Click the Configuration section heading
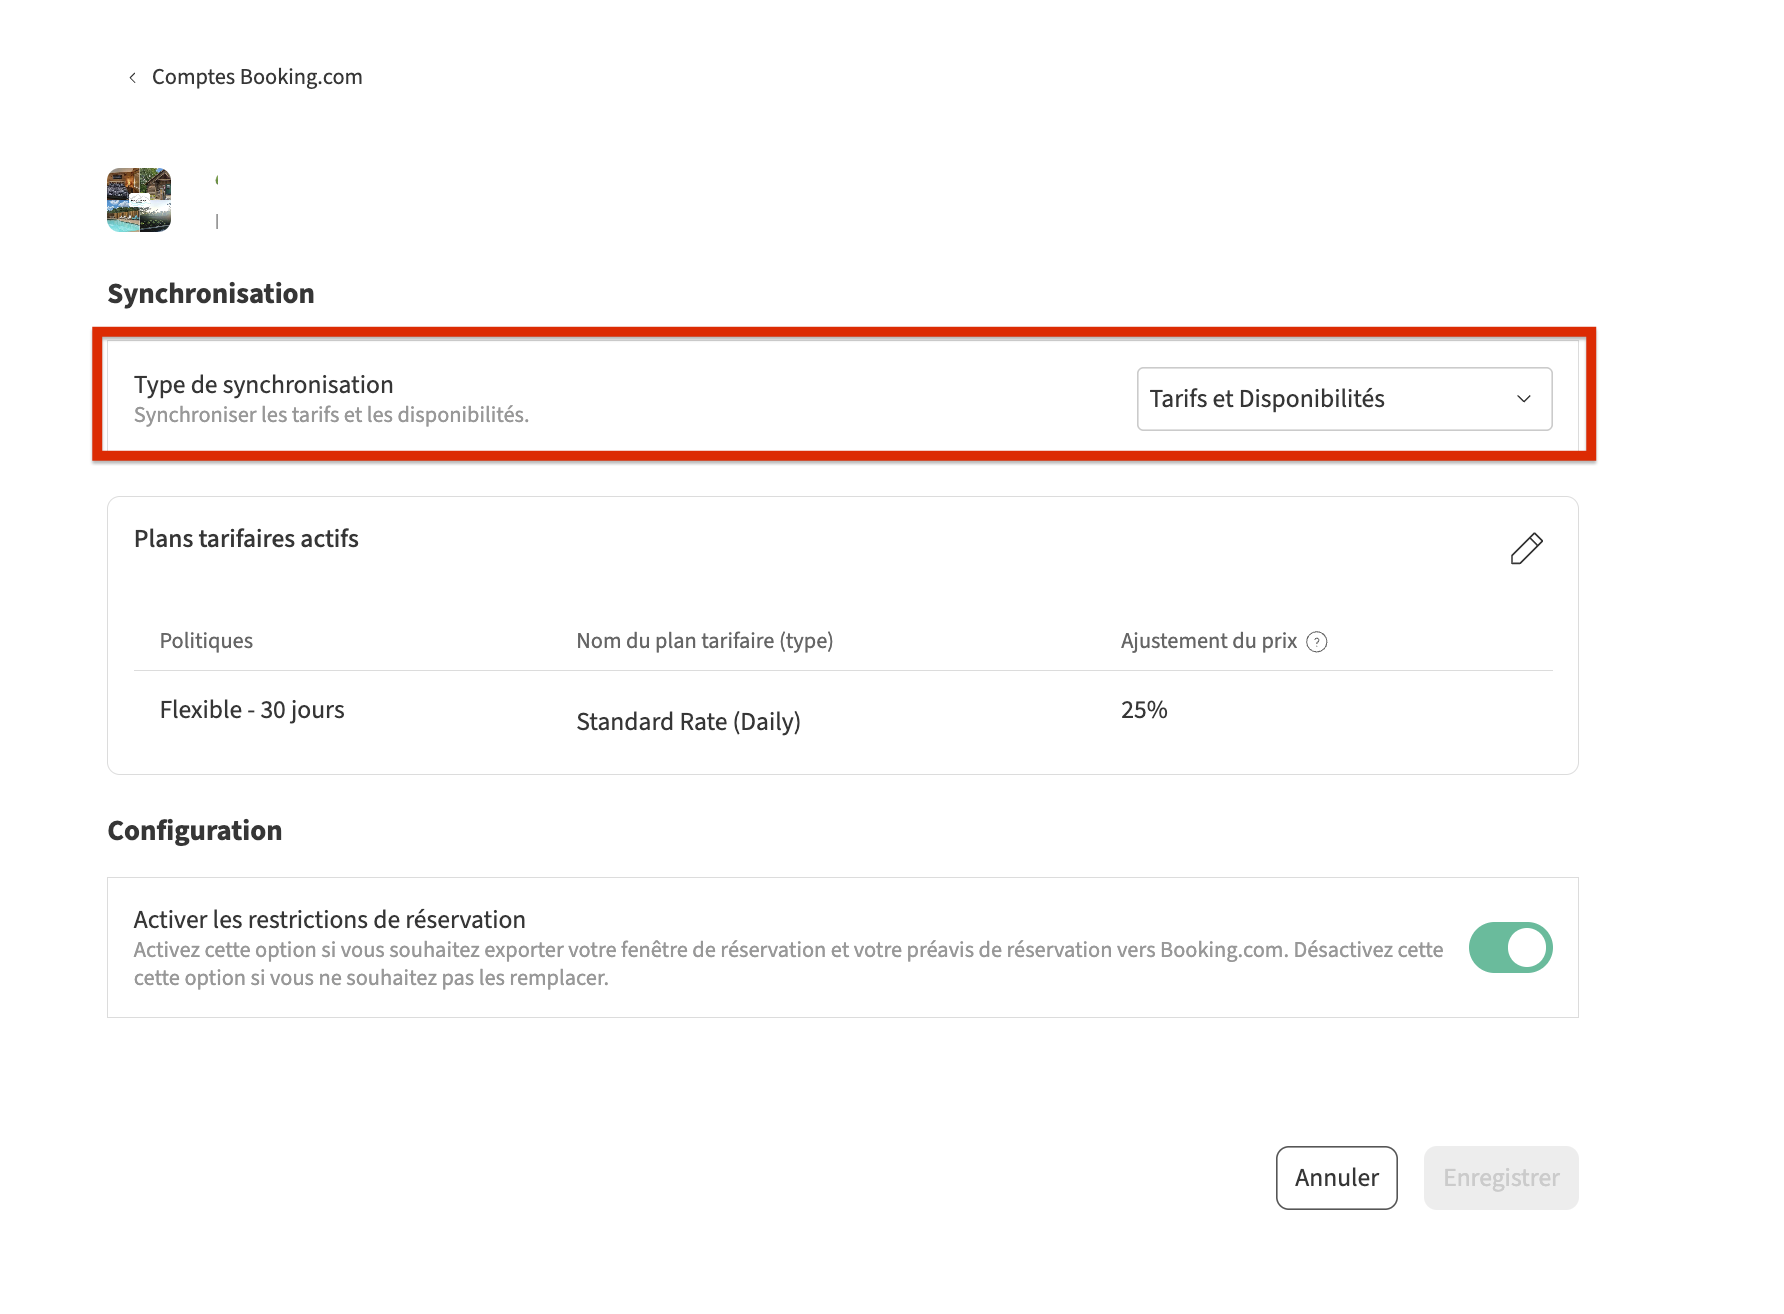 coord(195,831)
